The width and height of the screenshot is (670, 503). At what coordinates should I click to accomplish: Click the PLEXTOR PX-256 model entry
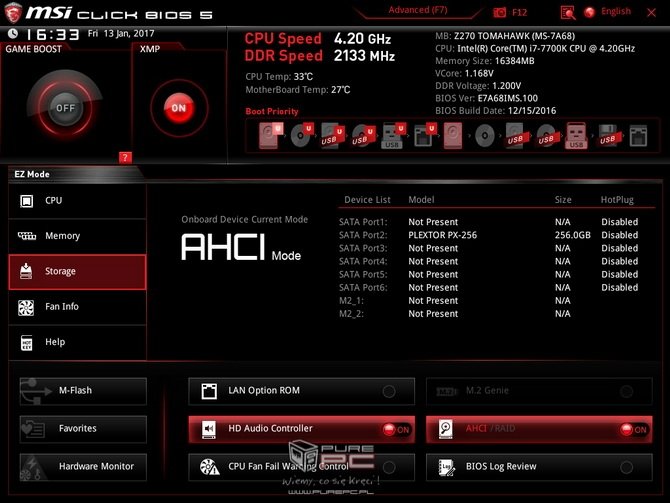(x=443, y=235)
